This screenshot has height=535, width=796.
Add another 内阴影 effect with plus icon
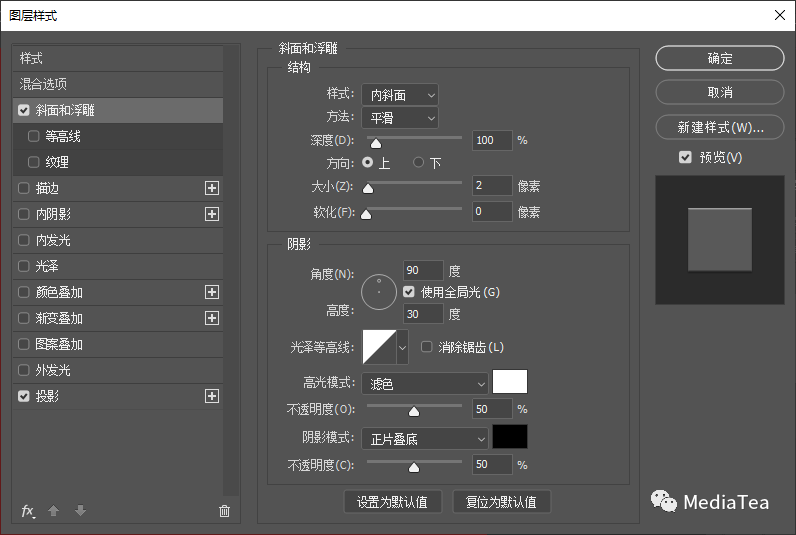point(212,214)
